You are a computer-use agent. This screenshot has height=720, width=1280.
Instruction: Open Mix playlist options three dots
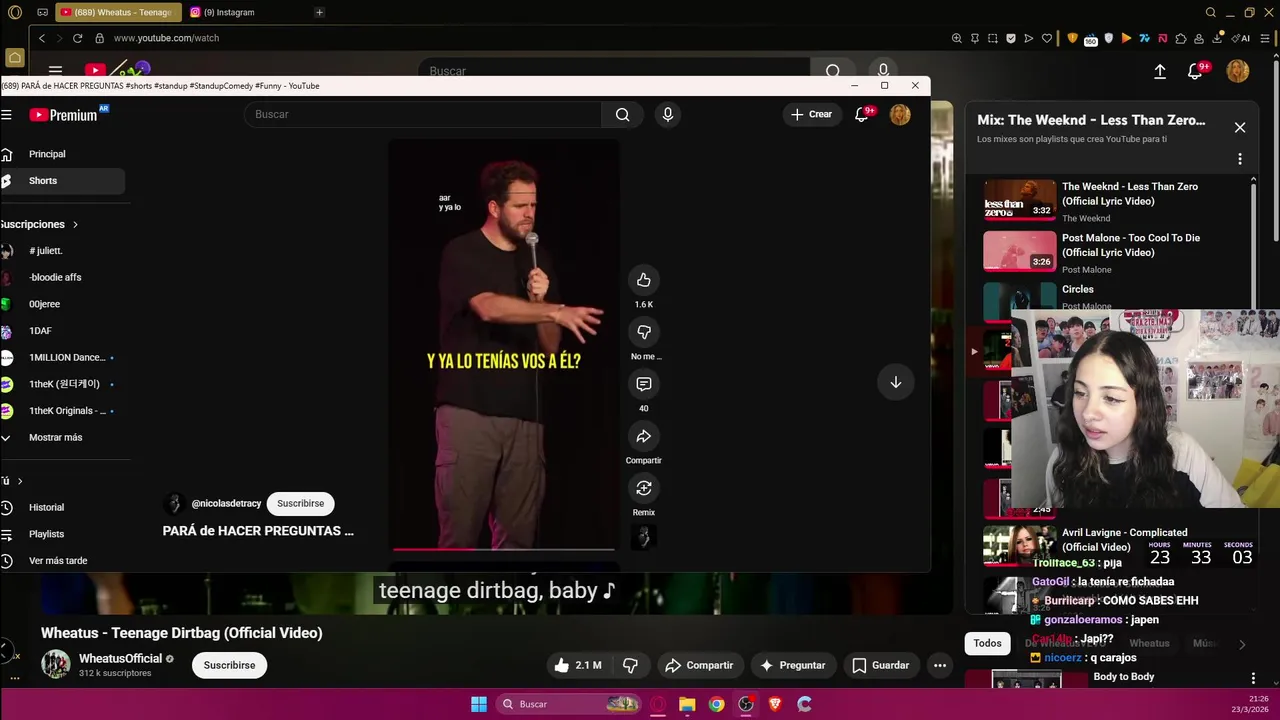pyautogui.click(x=1240, y=159)
